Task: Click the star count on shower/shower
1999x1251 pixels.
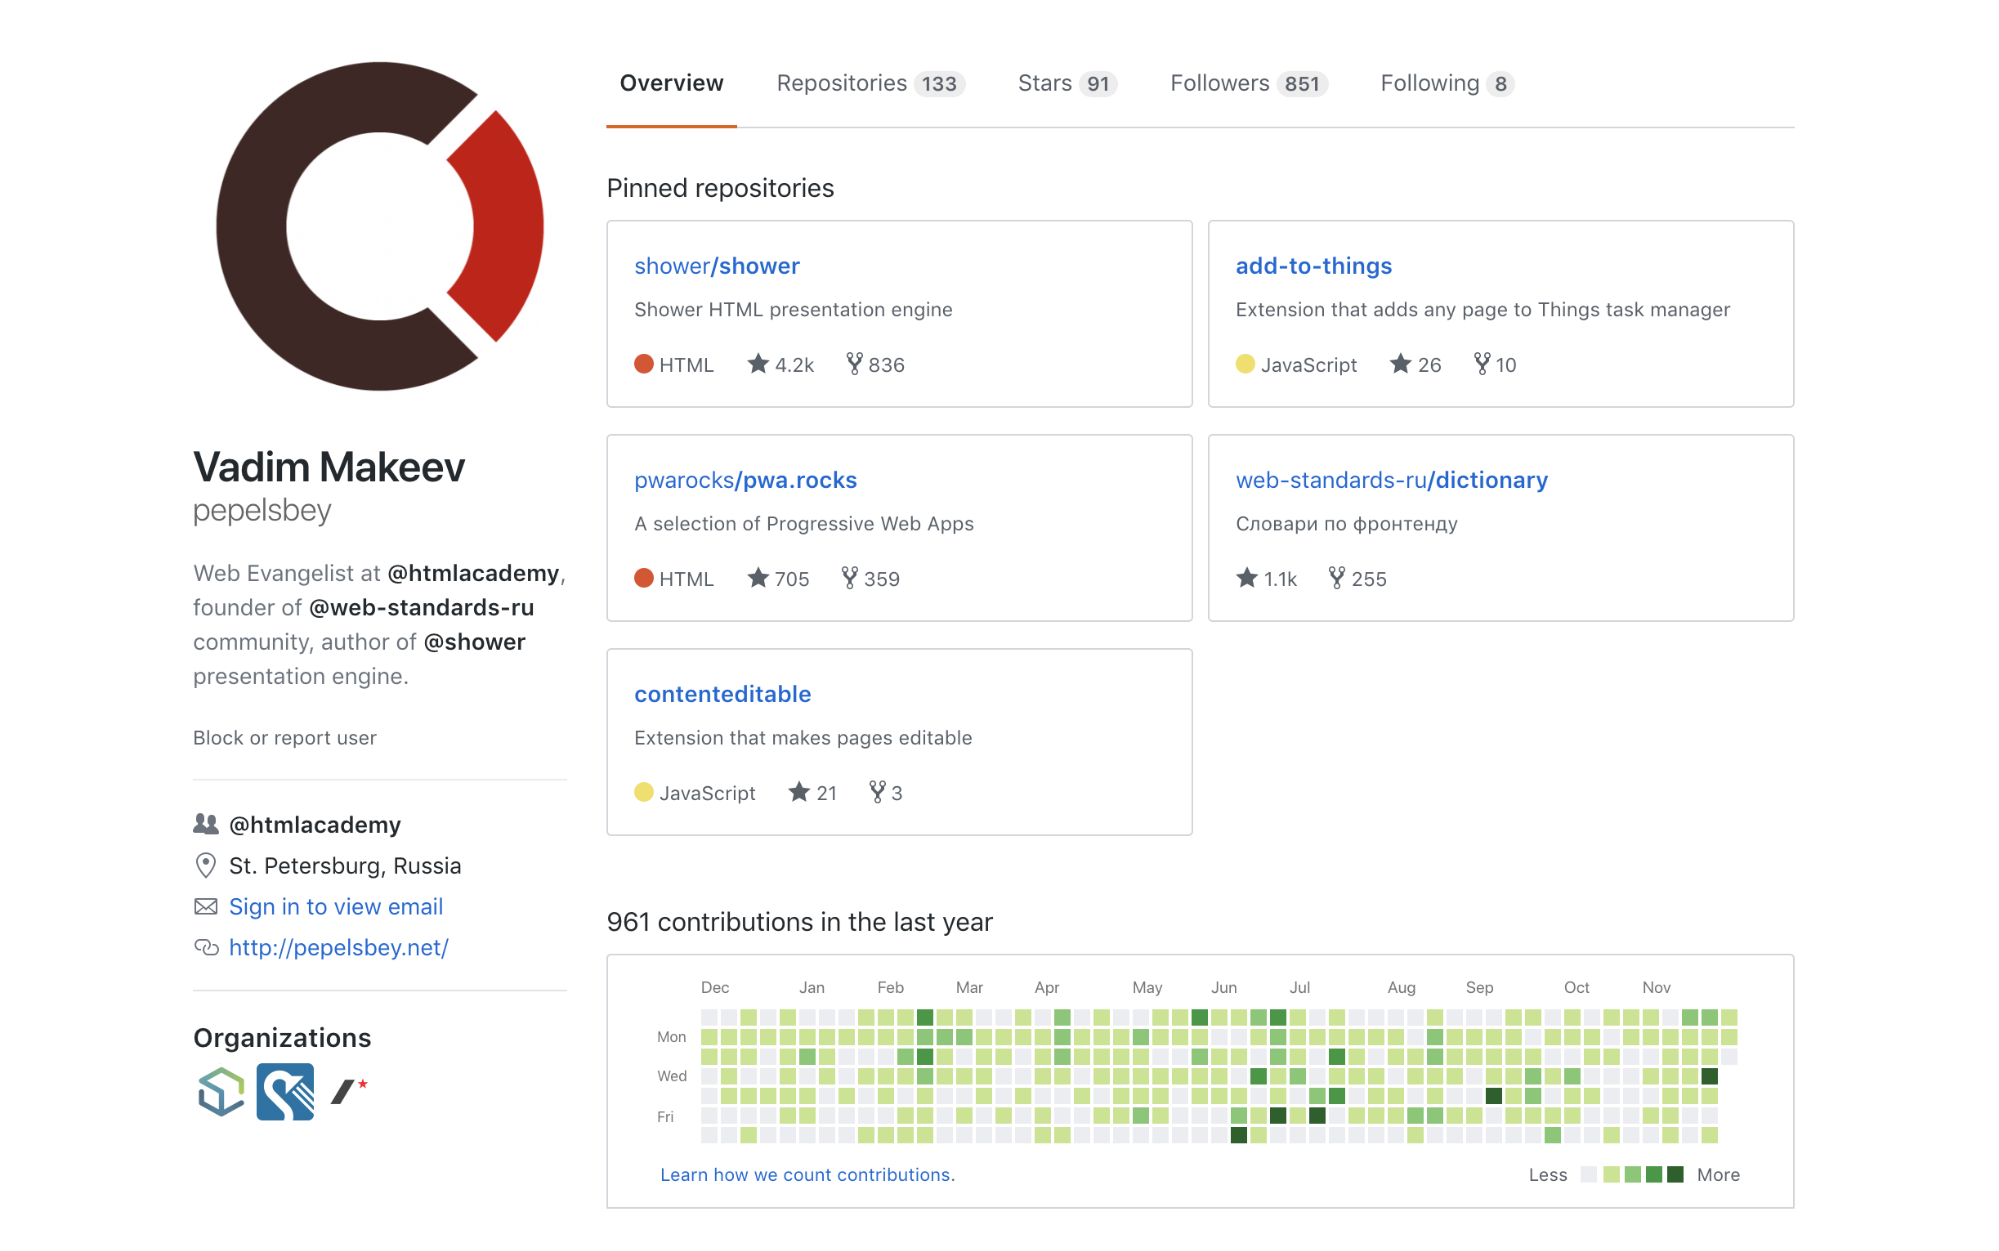Action: tap(781, 365)
